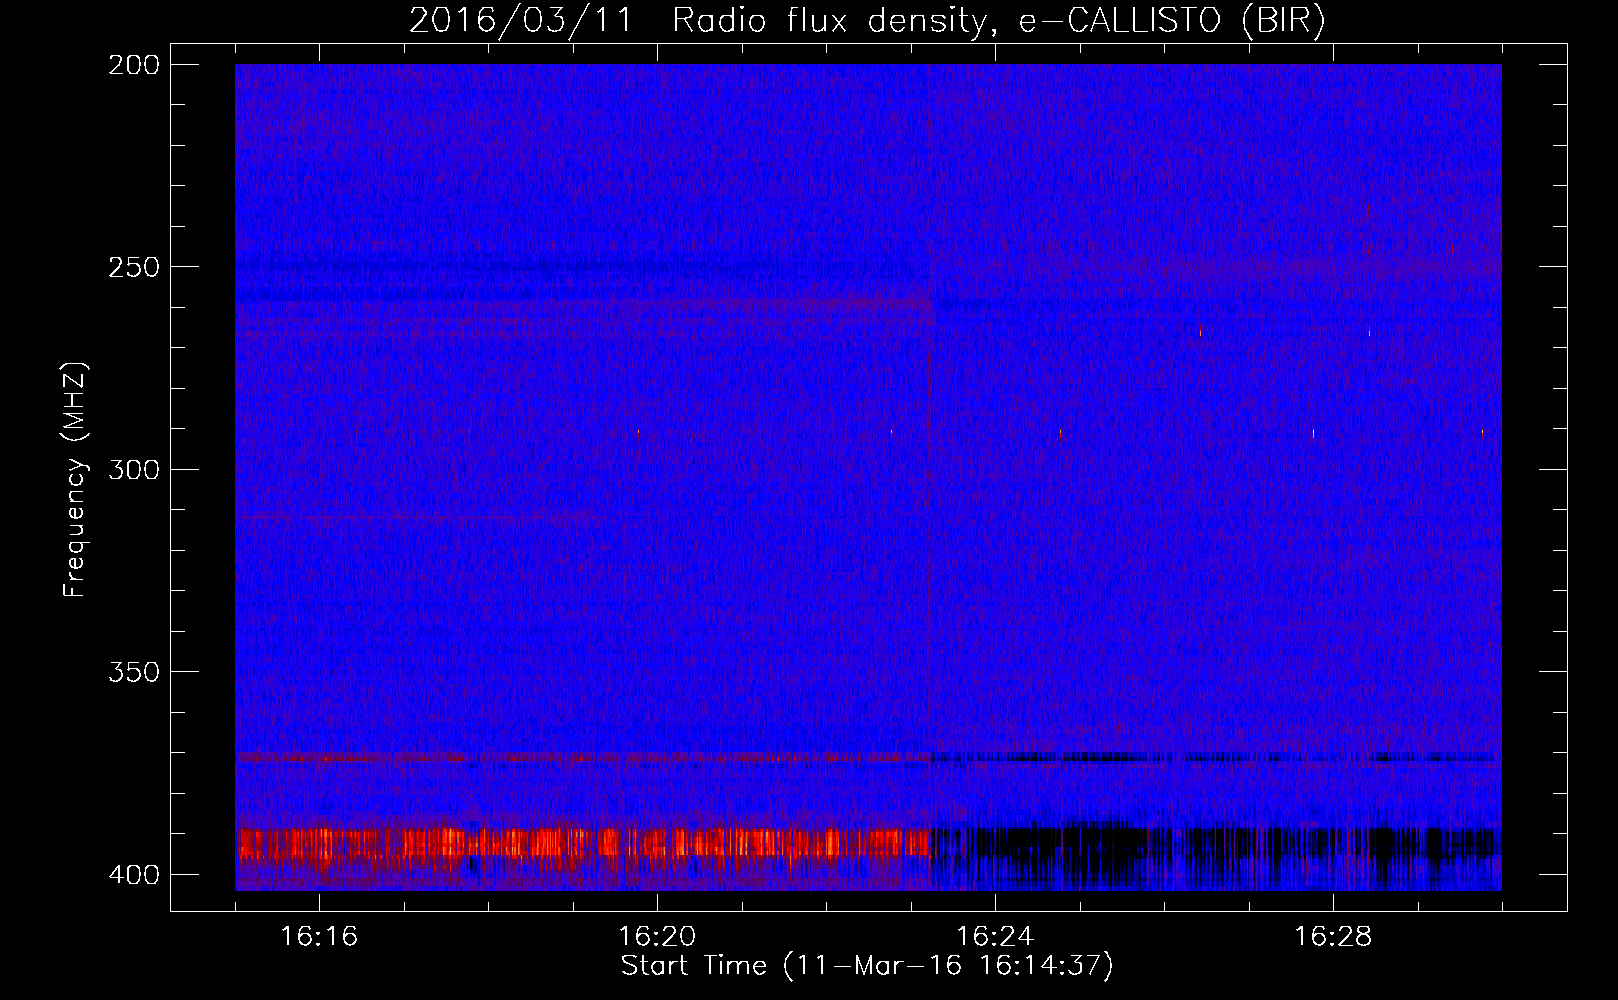1618x1000 pixels.
Task: Click the 16:28 time tick label
Action: pyautogui.click(x=1333, y=936)
